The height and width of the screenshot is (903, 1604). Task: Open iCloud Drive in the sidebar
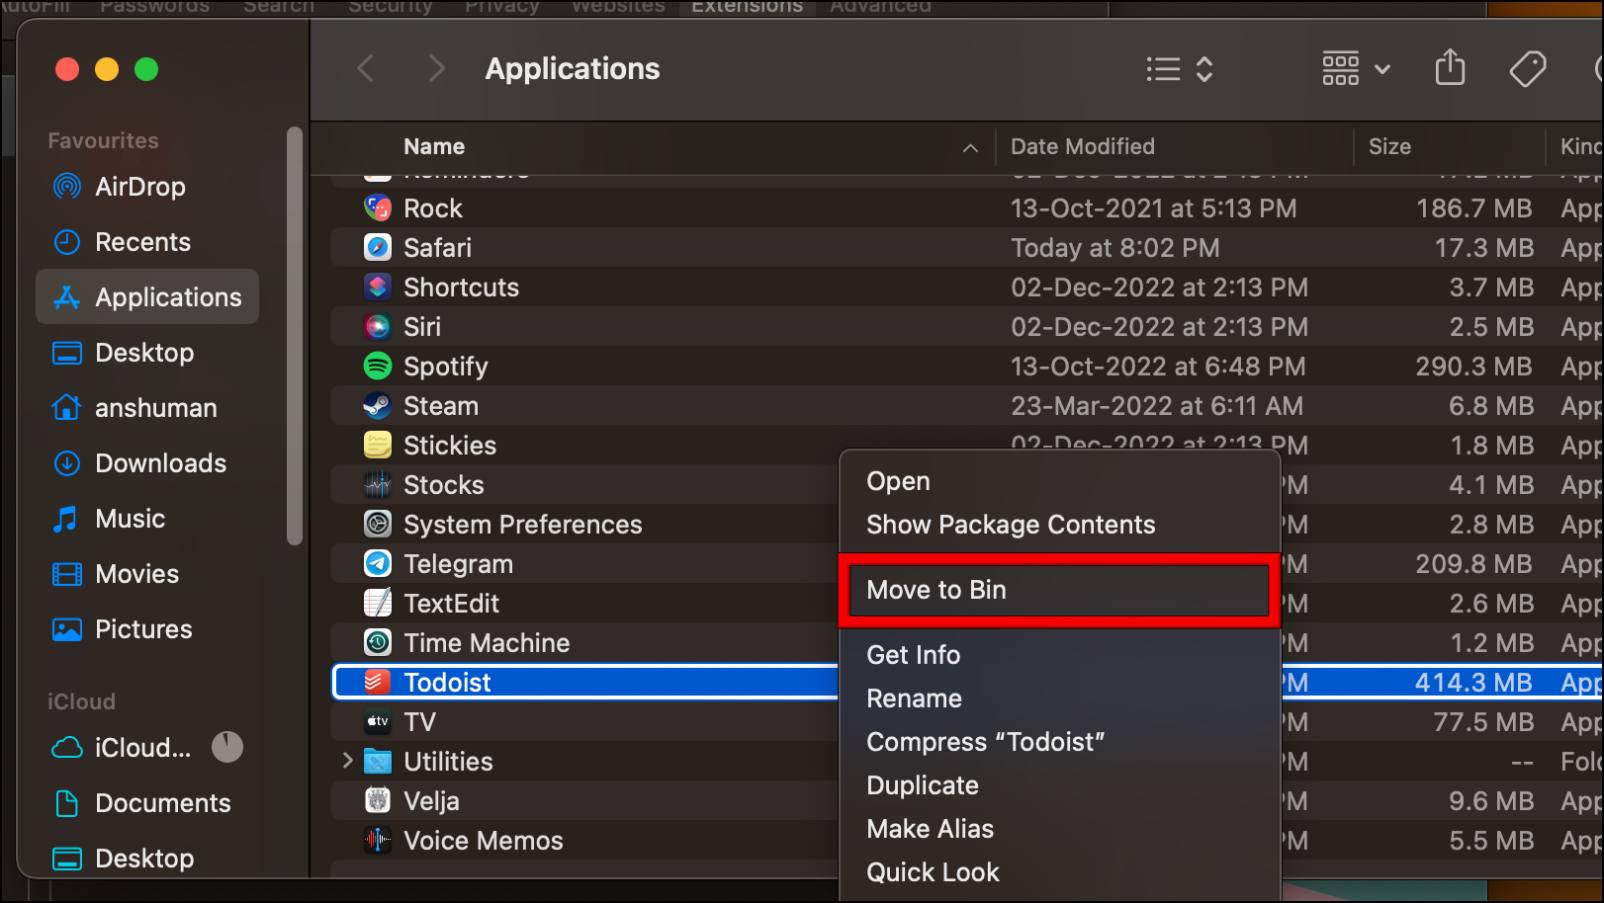(x=120, y=748)
